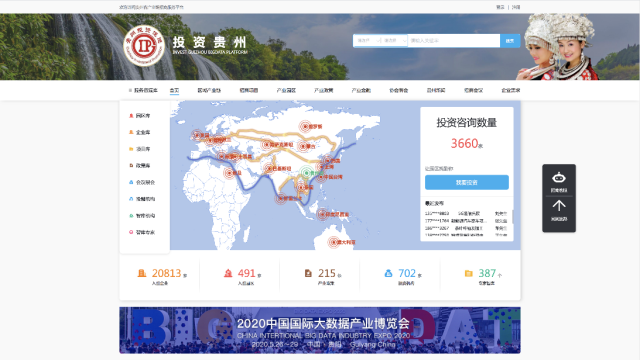Click the Australia marker on the map
Screen dimensions: 640x360
pos(333,242)
